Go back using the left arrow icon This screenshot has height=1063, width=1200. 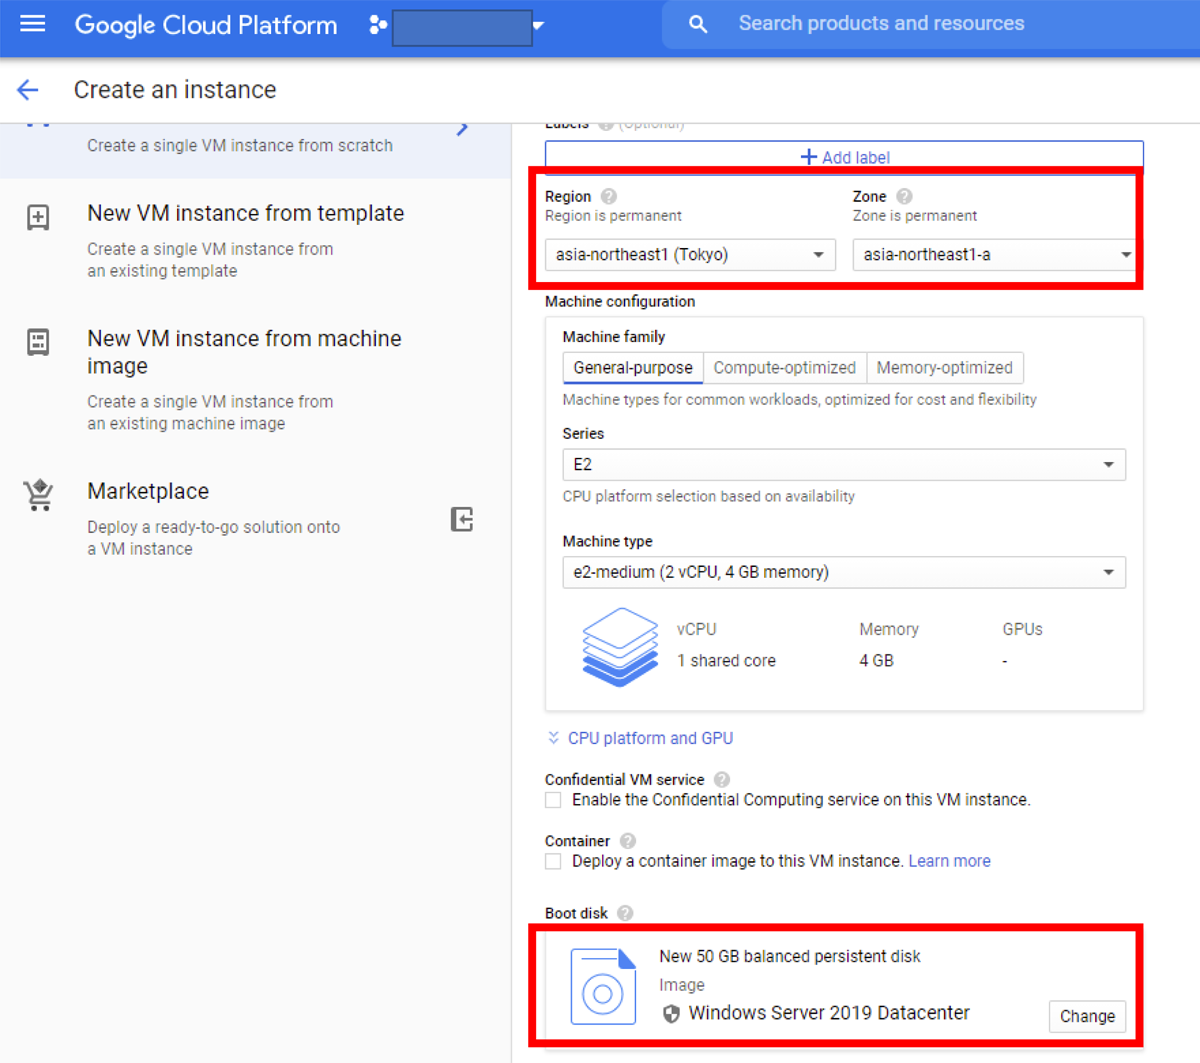(28, 90)
